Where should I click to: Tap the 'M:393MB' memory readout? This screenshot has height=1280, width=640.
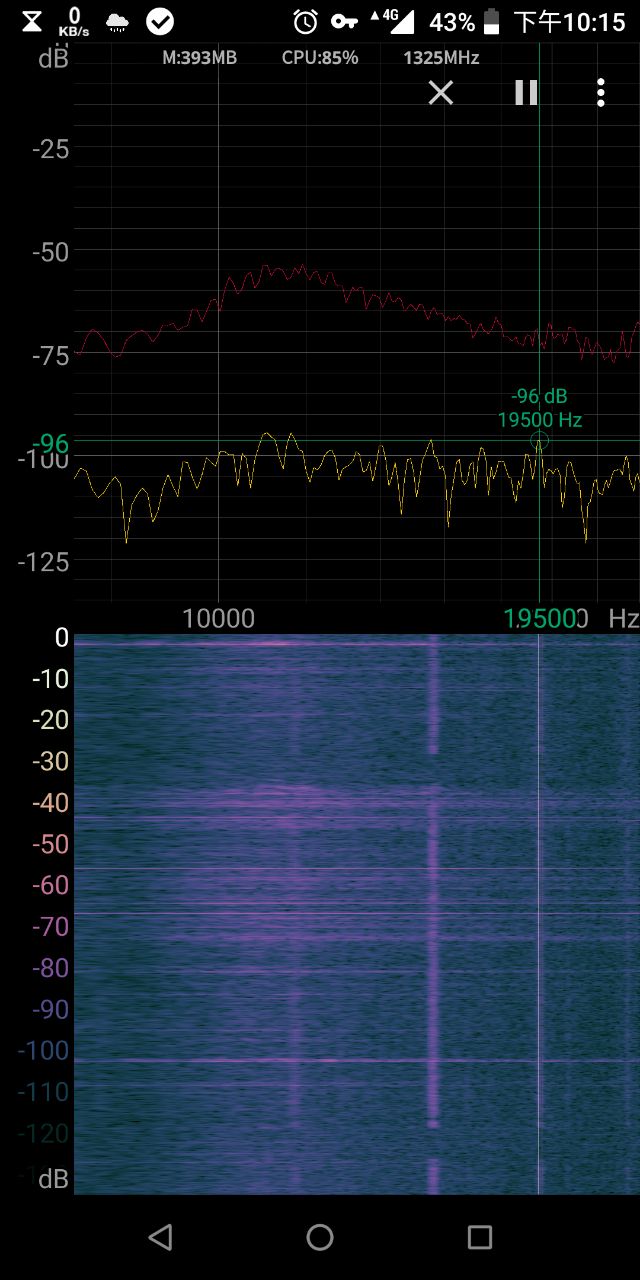pyautogui.click(x=200, y=58)
